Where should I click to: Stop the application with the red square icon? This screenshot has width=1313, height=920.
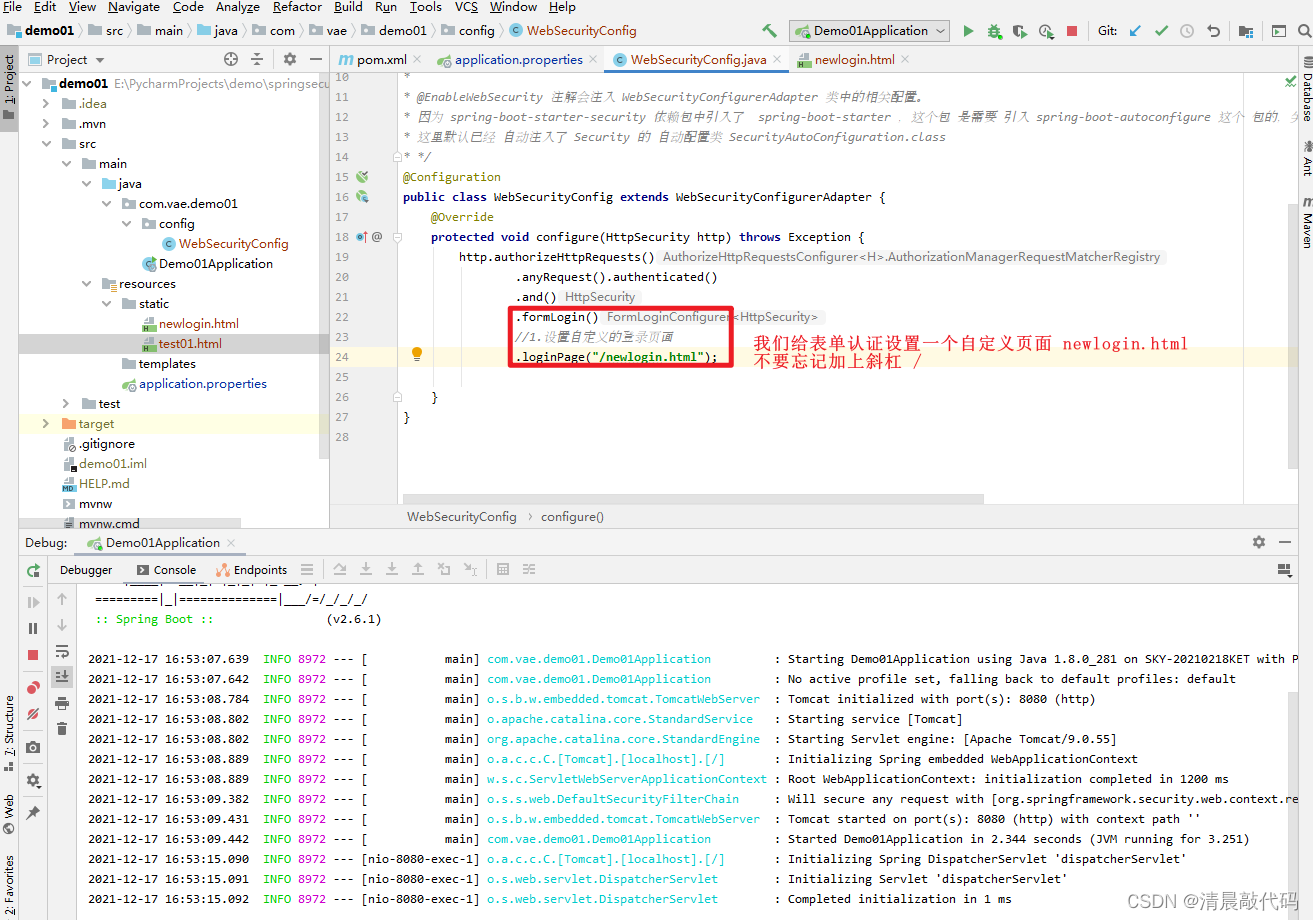coord(1072,31)
